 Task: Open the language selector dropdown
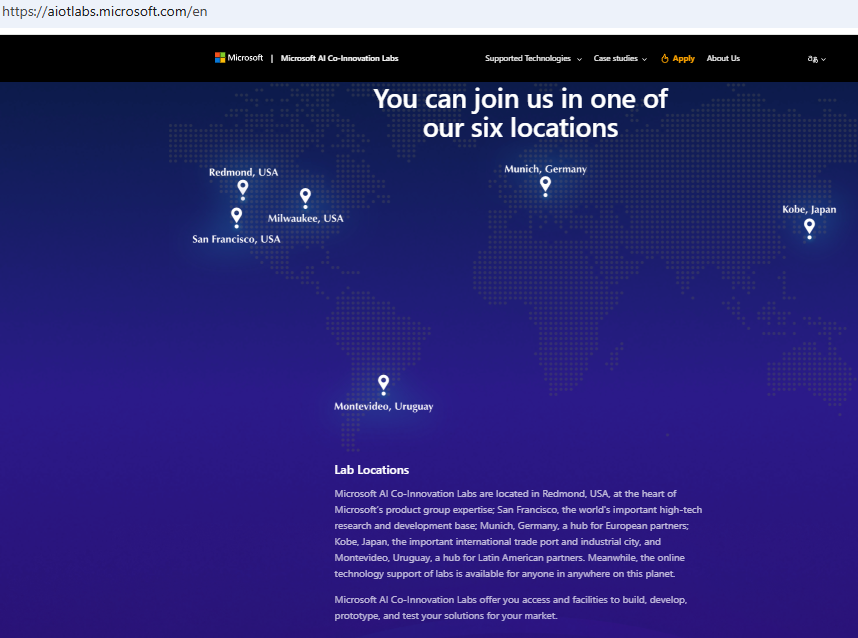coord(816,59)
